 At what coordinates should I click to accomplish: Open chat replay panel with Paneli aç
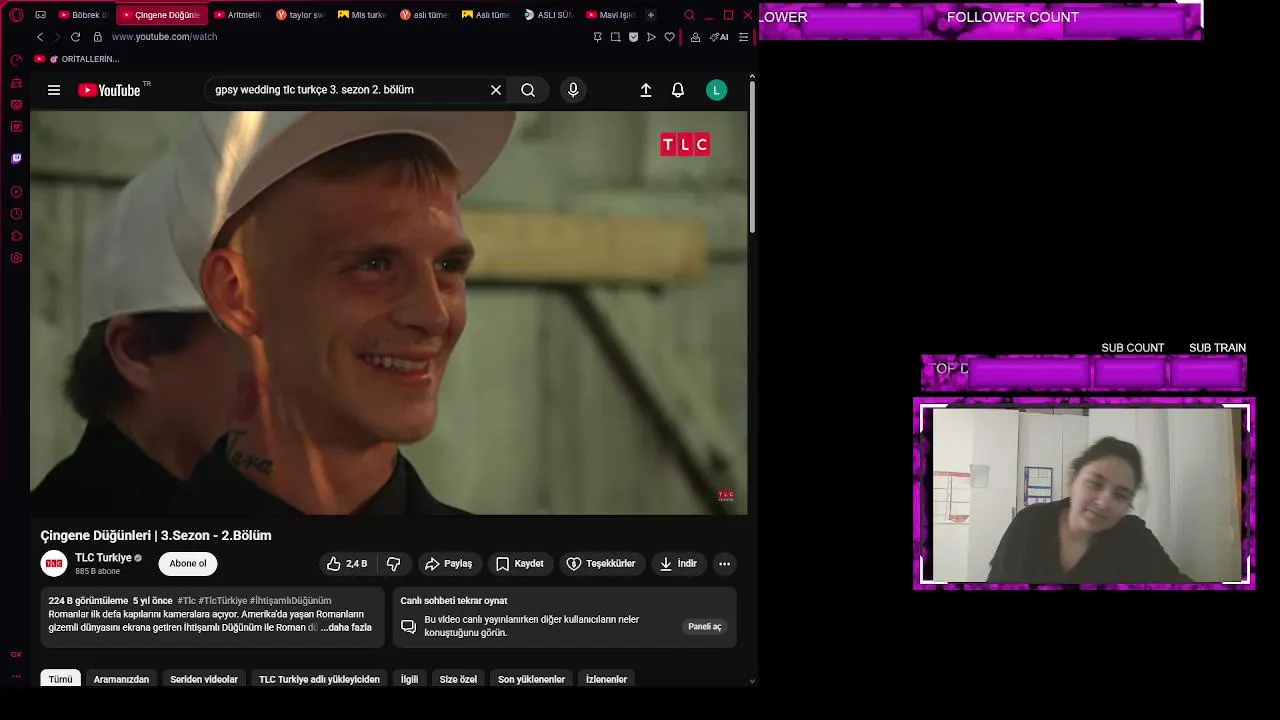[x=705, y=627]
